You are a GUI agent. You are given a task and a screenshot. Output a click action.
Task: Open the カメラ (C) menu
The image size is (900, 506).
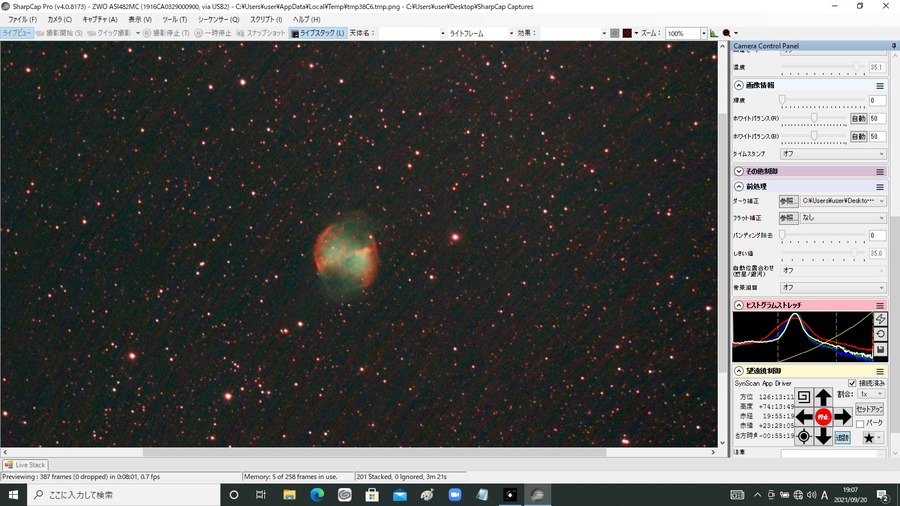59,19
